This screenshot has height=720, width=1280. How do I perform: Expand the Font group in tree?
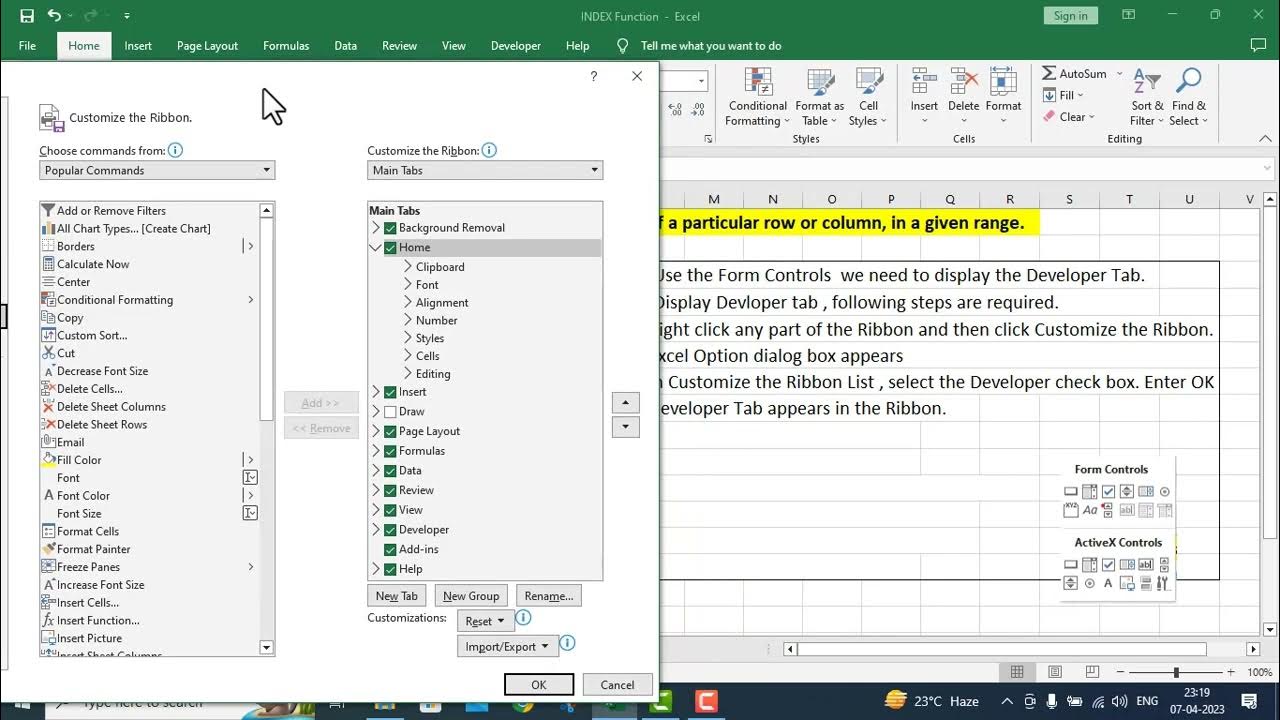(408, 285)
